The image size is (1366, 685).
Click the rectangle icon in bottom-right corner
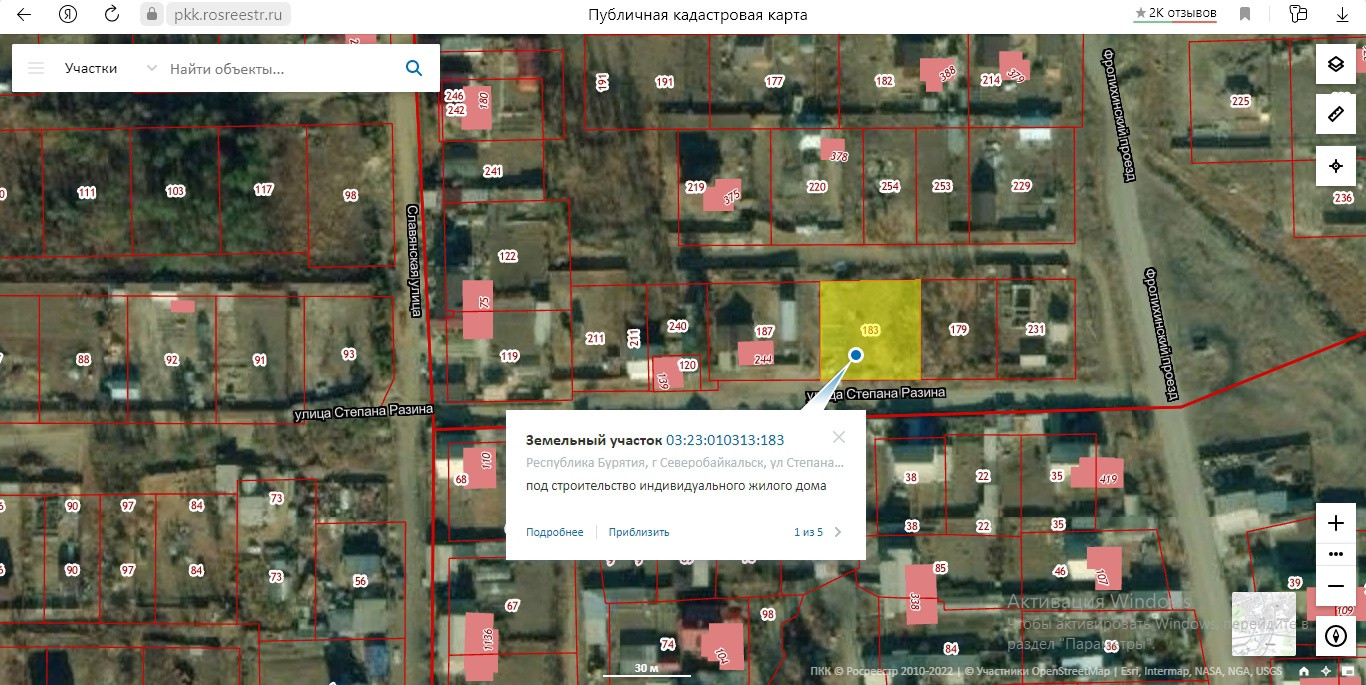[x=1348, y=671]
